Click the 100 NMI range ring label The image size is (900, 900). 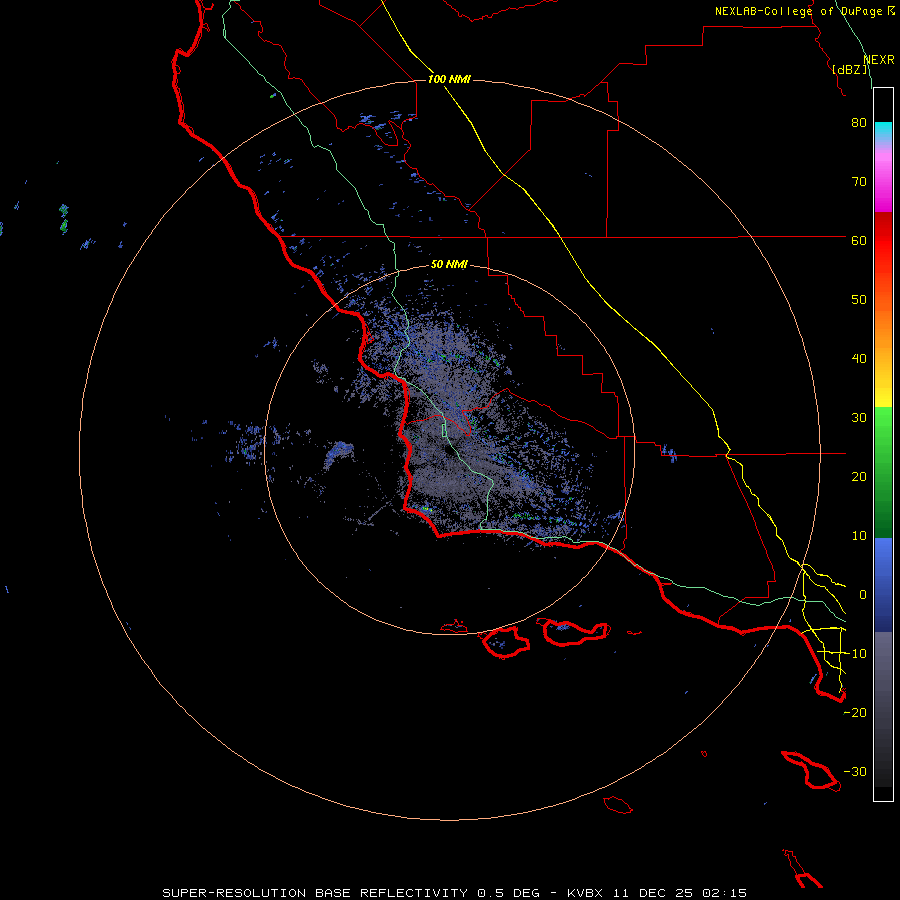(449, 79)
